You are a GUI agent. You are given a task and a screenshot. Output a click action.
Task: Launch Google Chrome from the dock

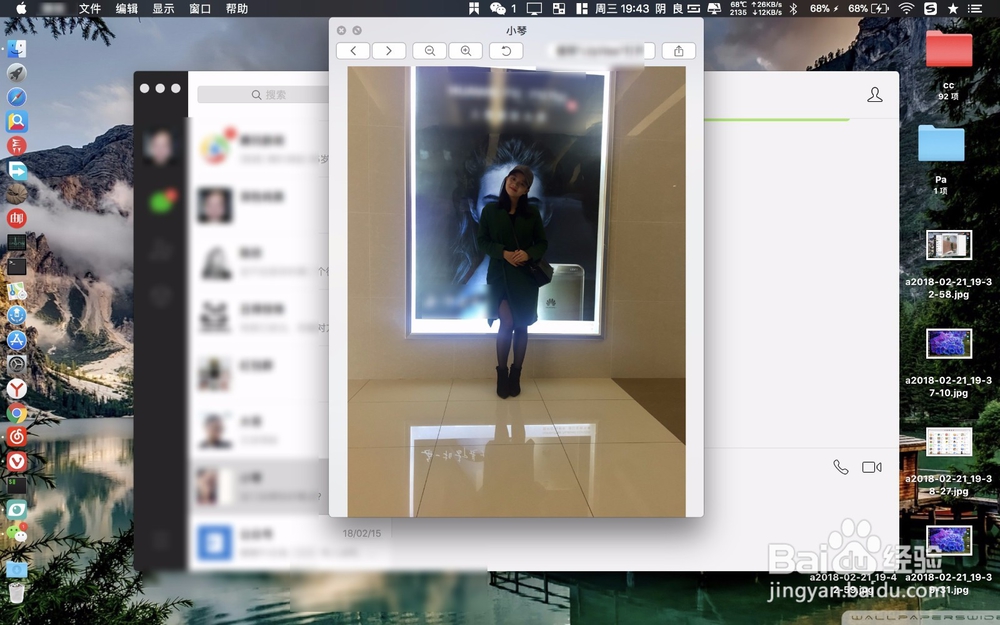click(x=17, y=413)
